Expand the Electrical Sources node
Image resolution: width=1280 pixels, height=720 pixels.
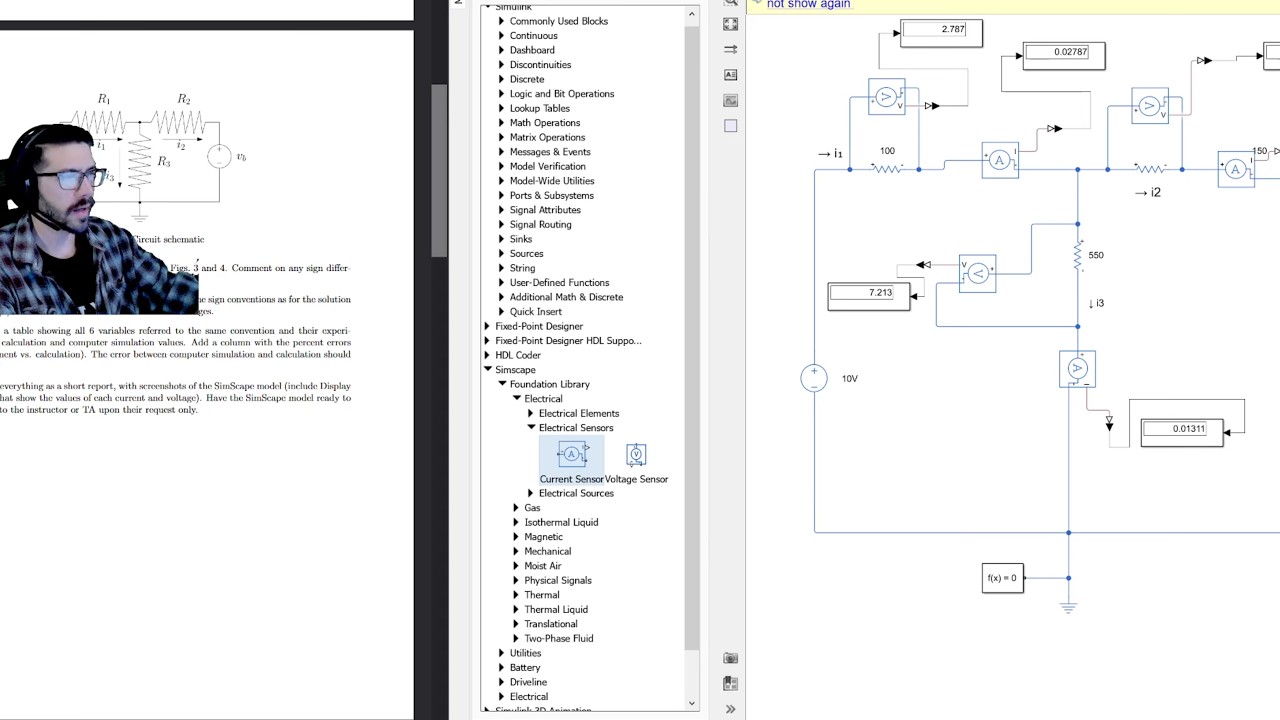pos(531,493)
